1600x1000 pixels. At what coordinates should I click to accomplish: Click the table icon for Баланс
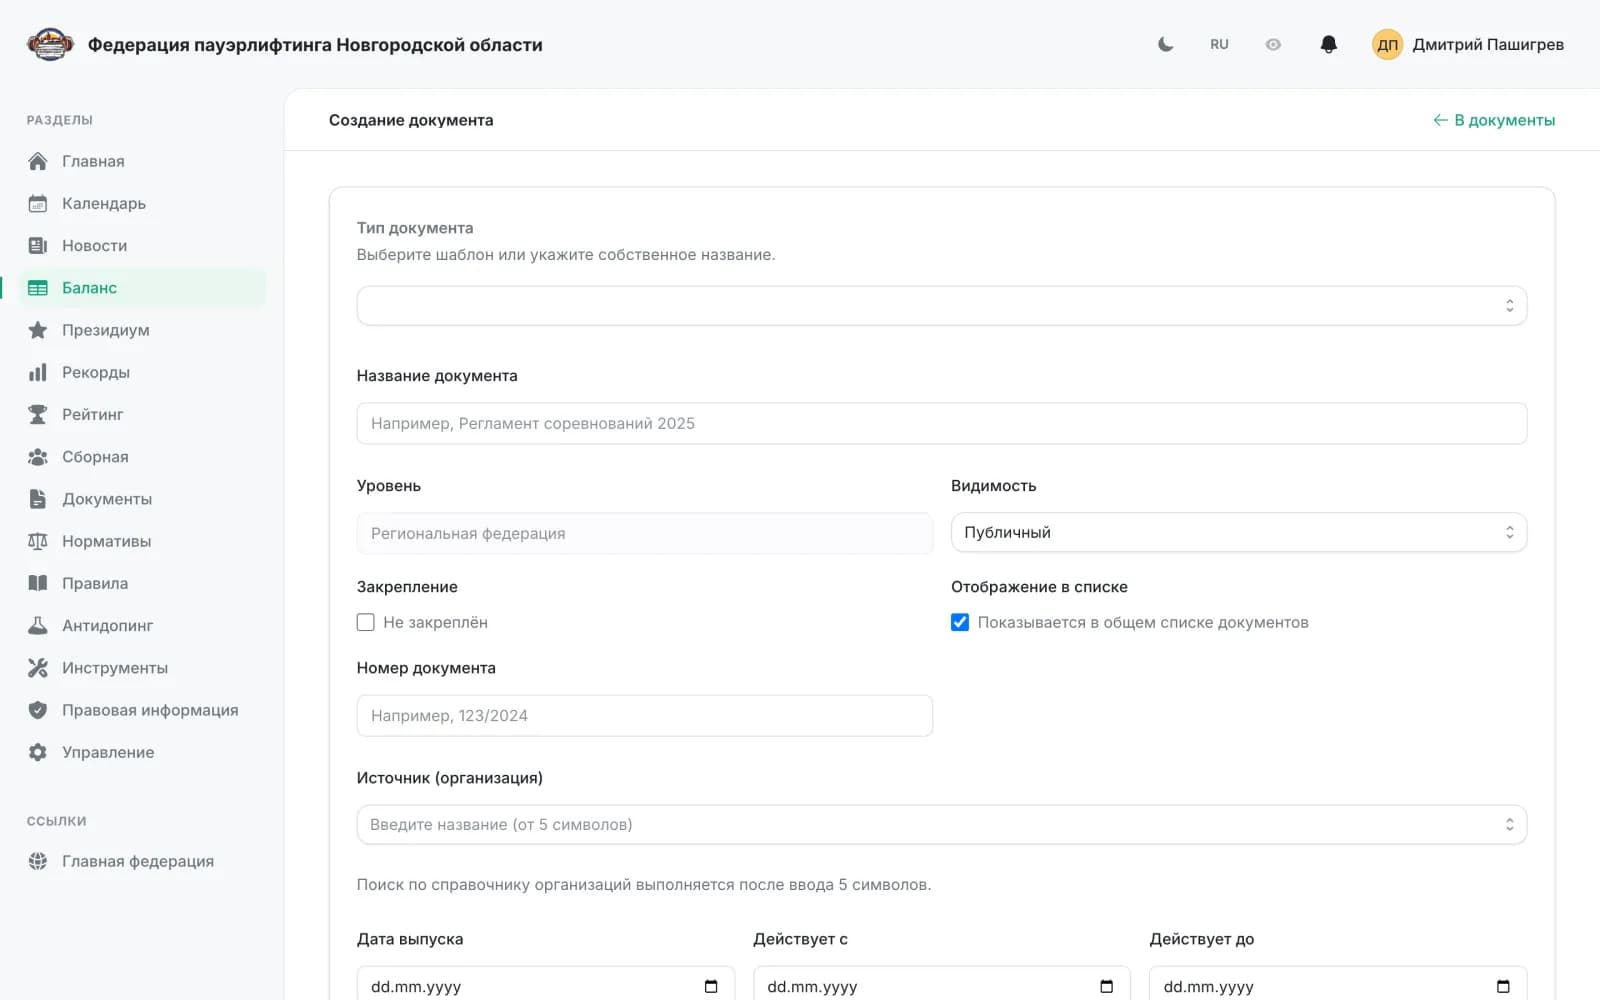pyautogui.click(x=38, y=288)
